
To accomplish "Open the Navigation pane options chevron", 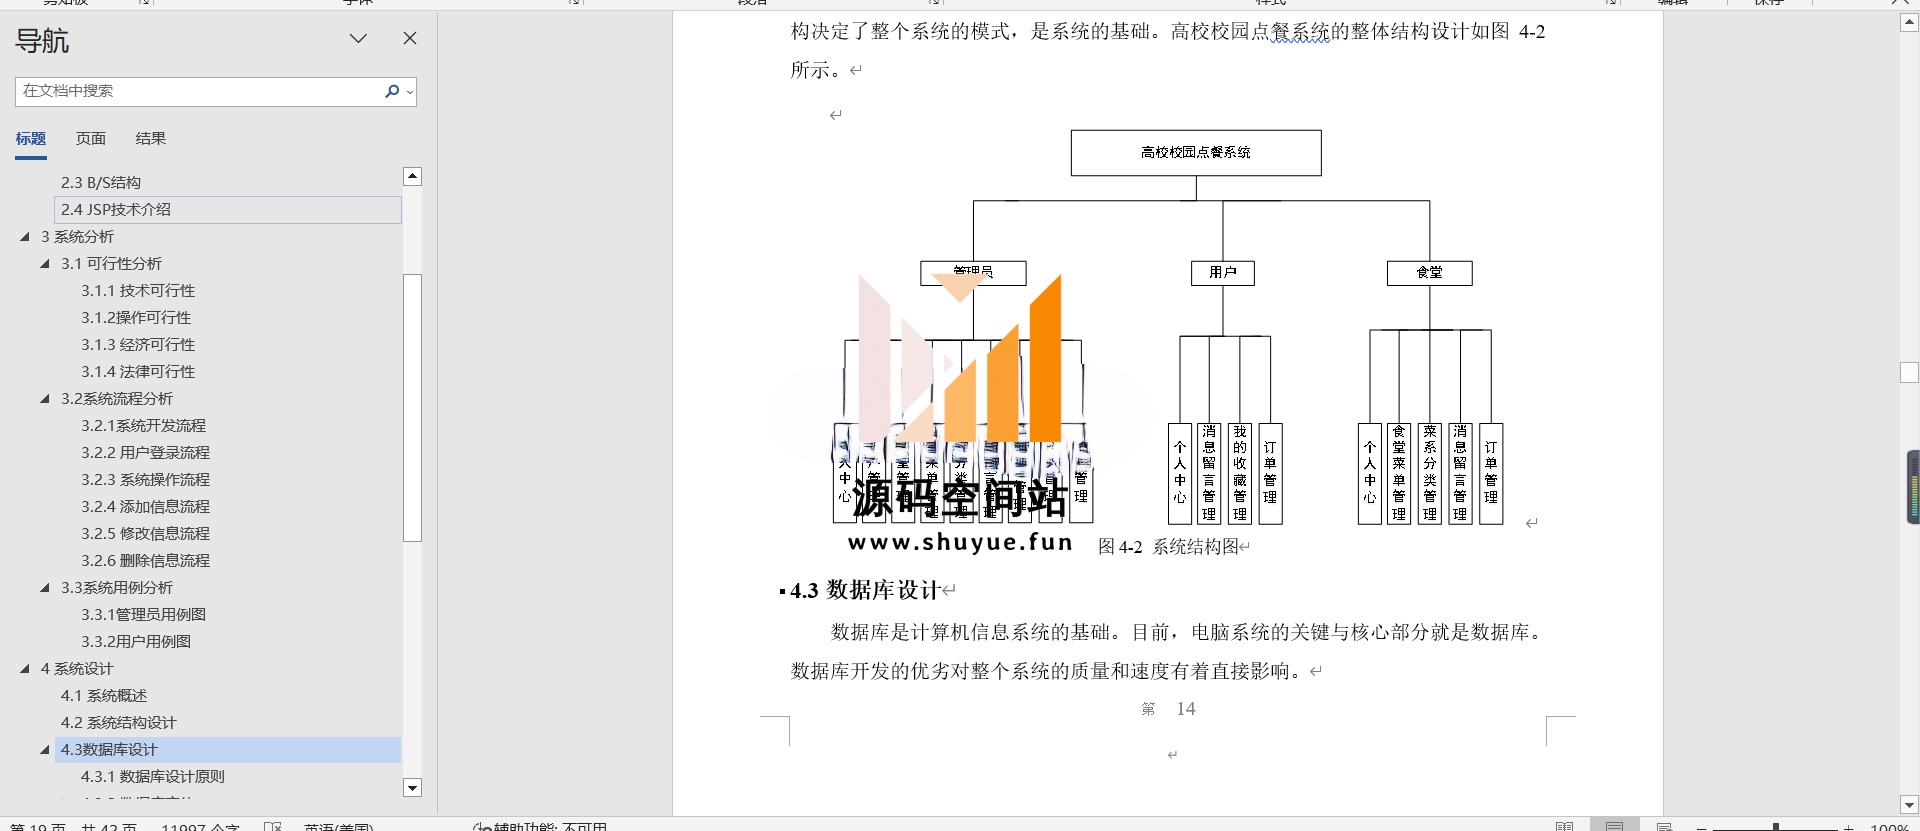I will (358, 39).
